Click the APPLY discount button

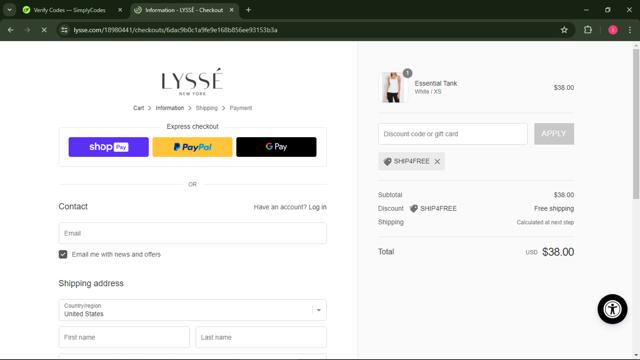[554, 134]
